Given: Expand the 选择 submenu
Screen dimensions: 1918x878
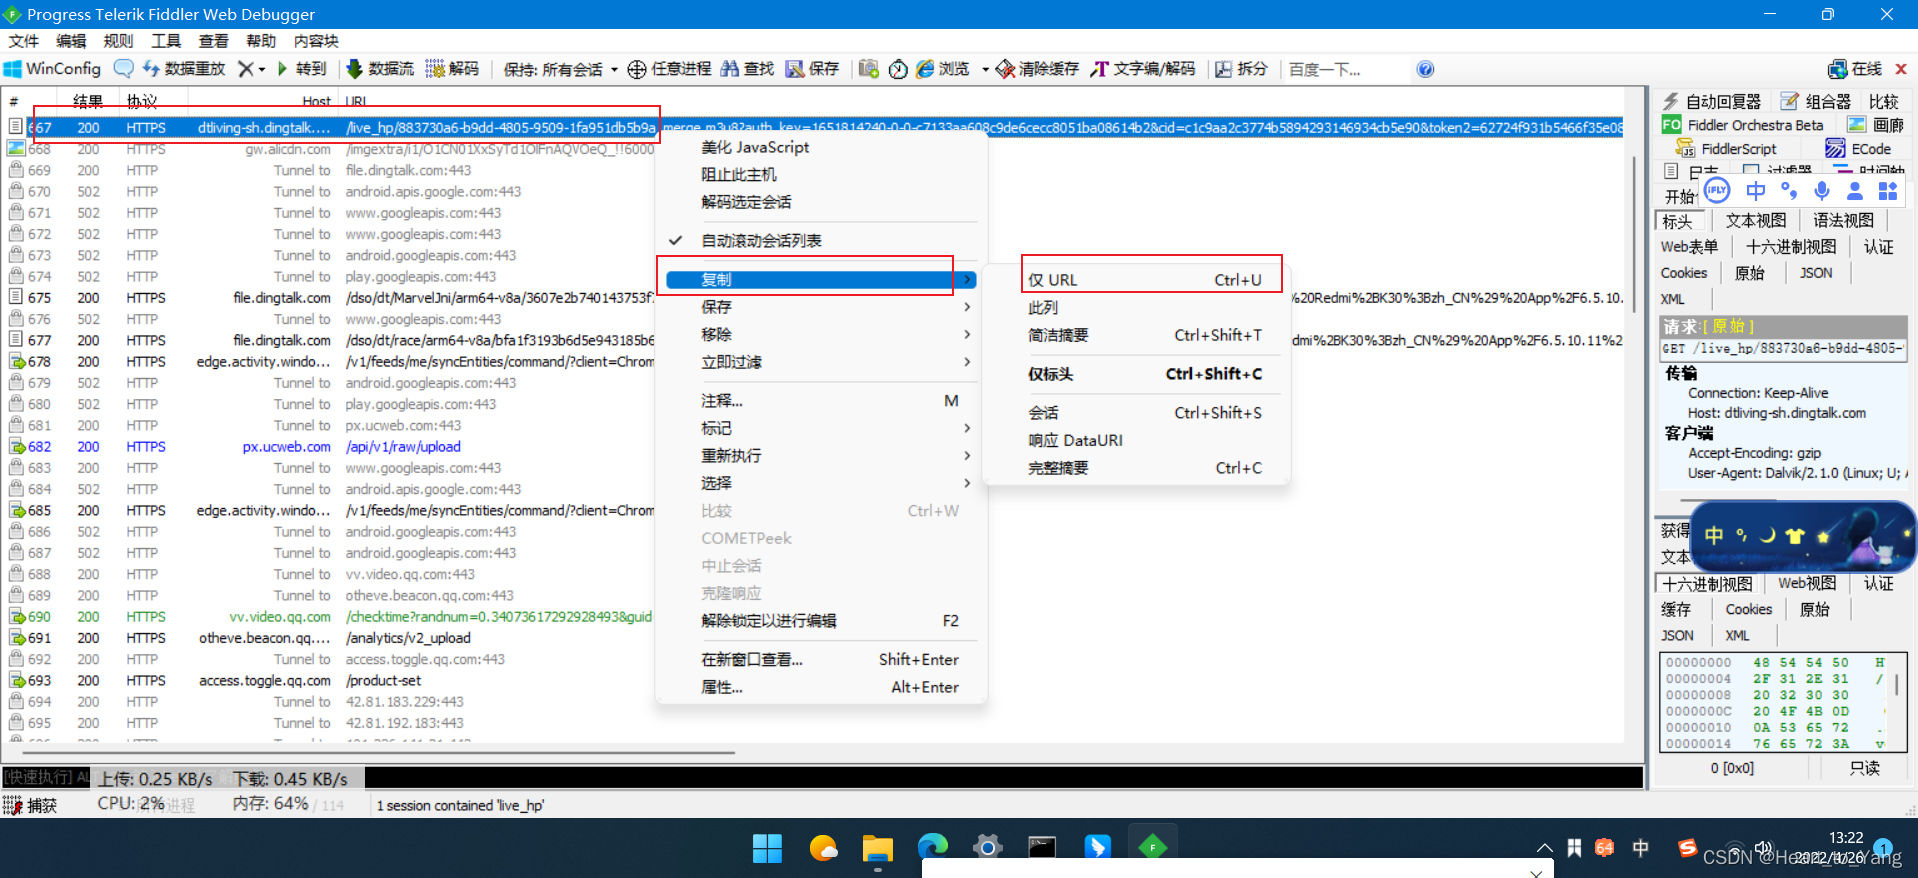Looking at the screenshot, I should click(x=820, y=483).
